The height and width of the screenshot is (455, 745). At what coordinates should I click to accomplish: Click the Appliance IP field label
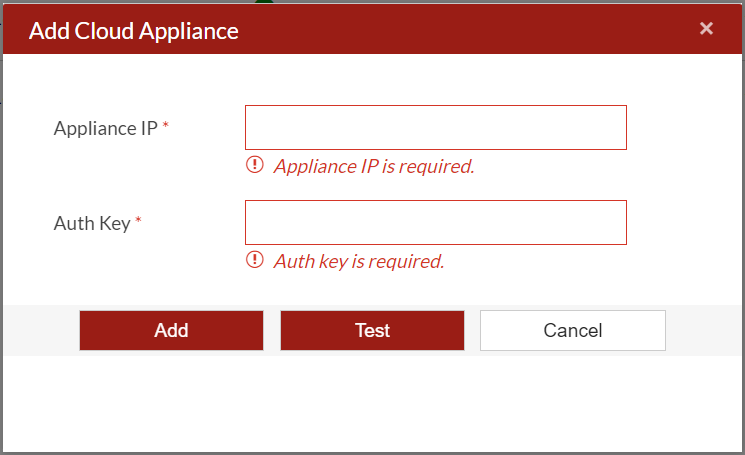click(105, 128)
